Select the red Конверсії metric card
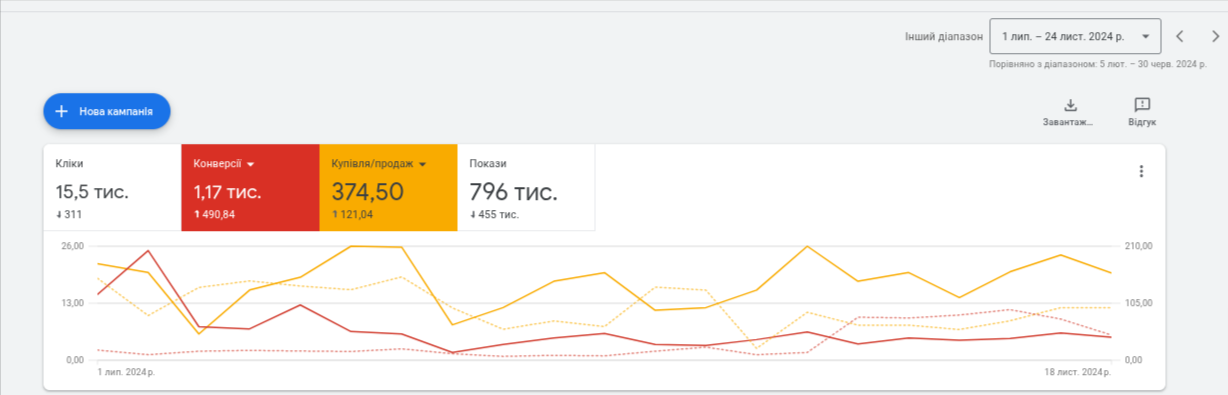This screenshot has width=1228, height=395. (x=250, y=188)
